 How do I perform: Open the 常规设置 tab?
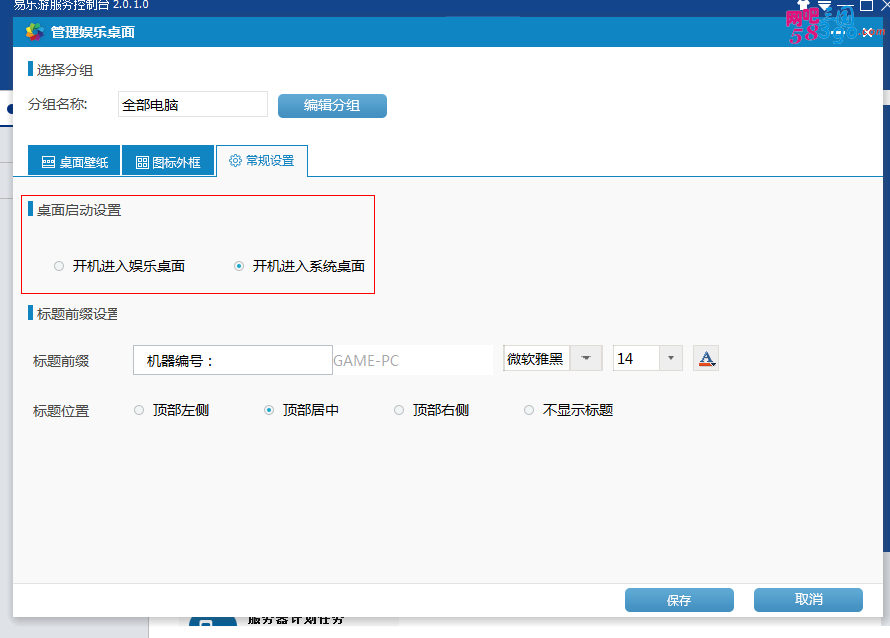click(x=262, y=161)
